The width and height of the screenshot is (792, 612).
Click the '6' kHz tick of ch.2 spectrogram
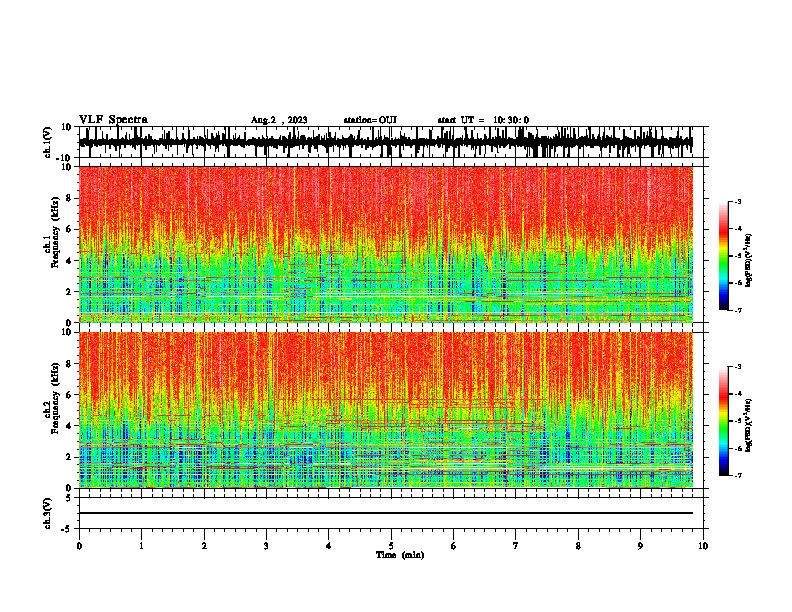(x=69, y=395)
